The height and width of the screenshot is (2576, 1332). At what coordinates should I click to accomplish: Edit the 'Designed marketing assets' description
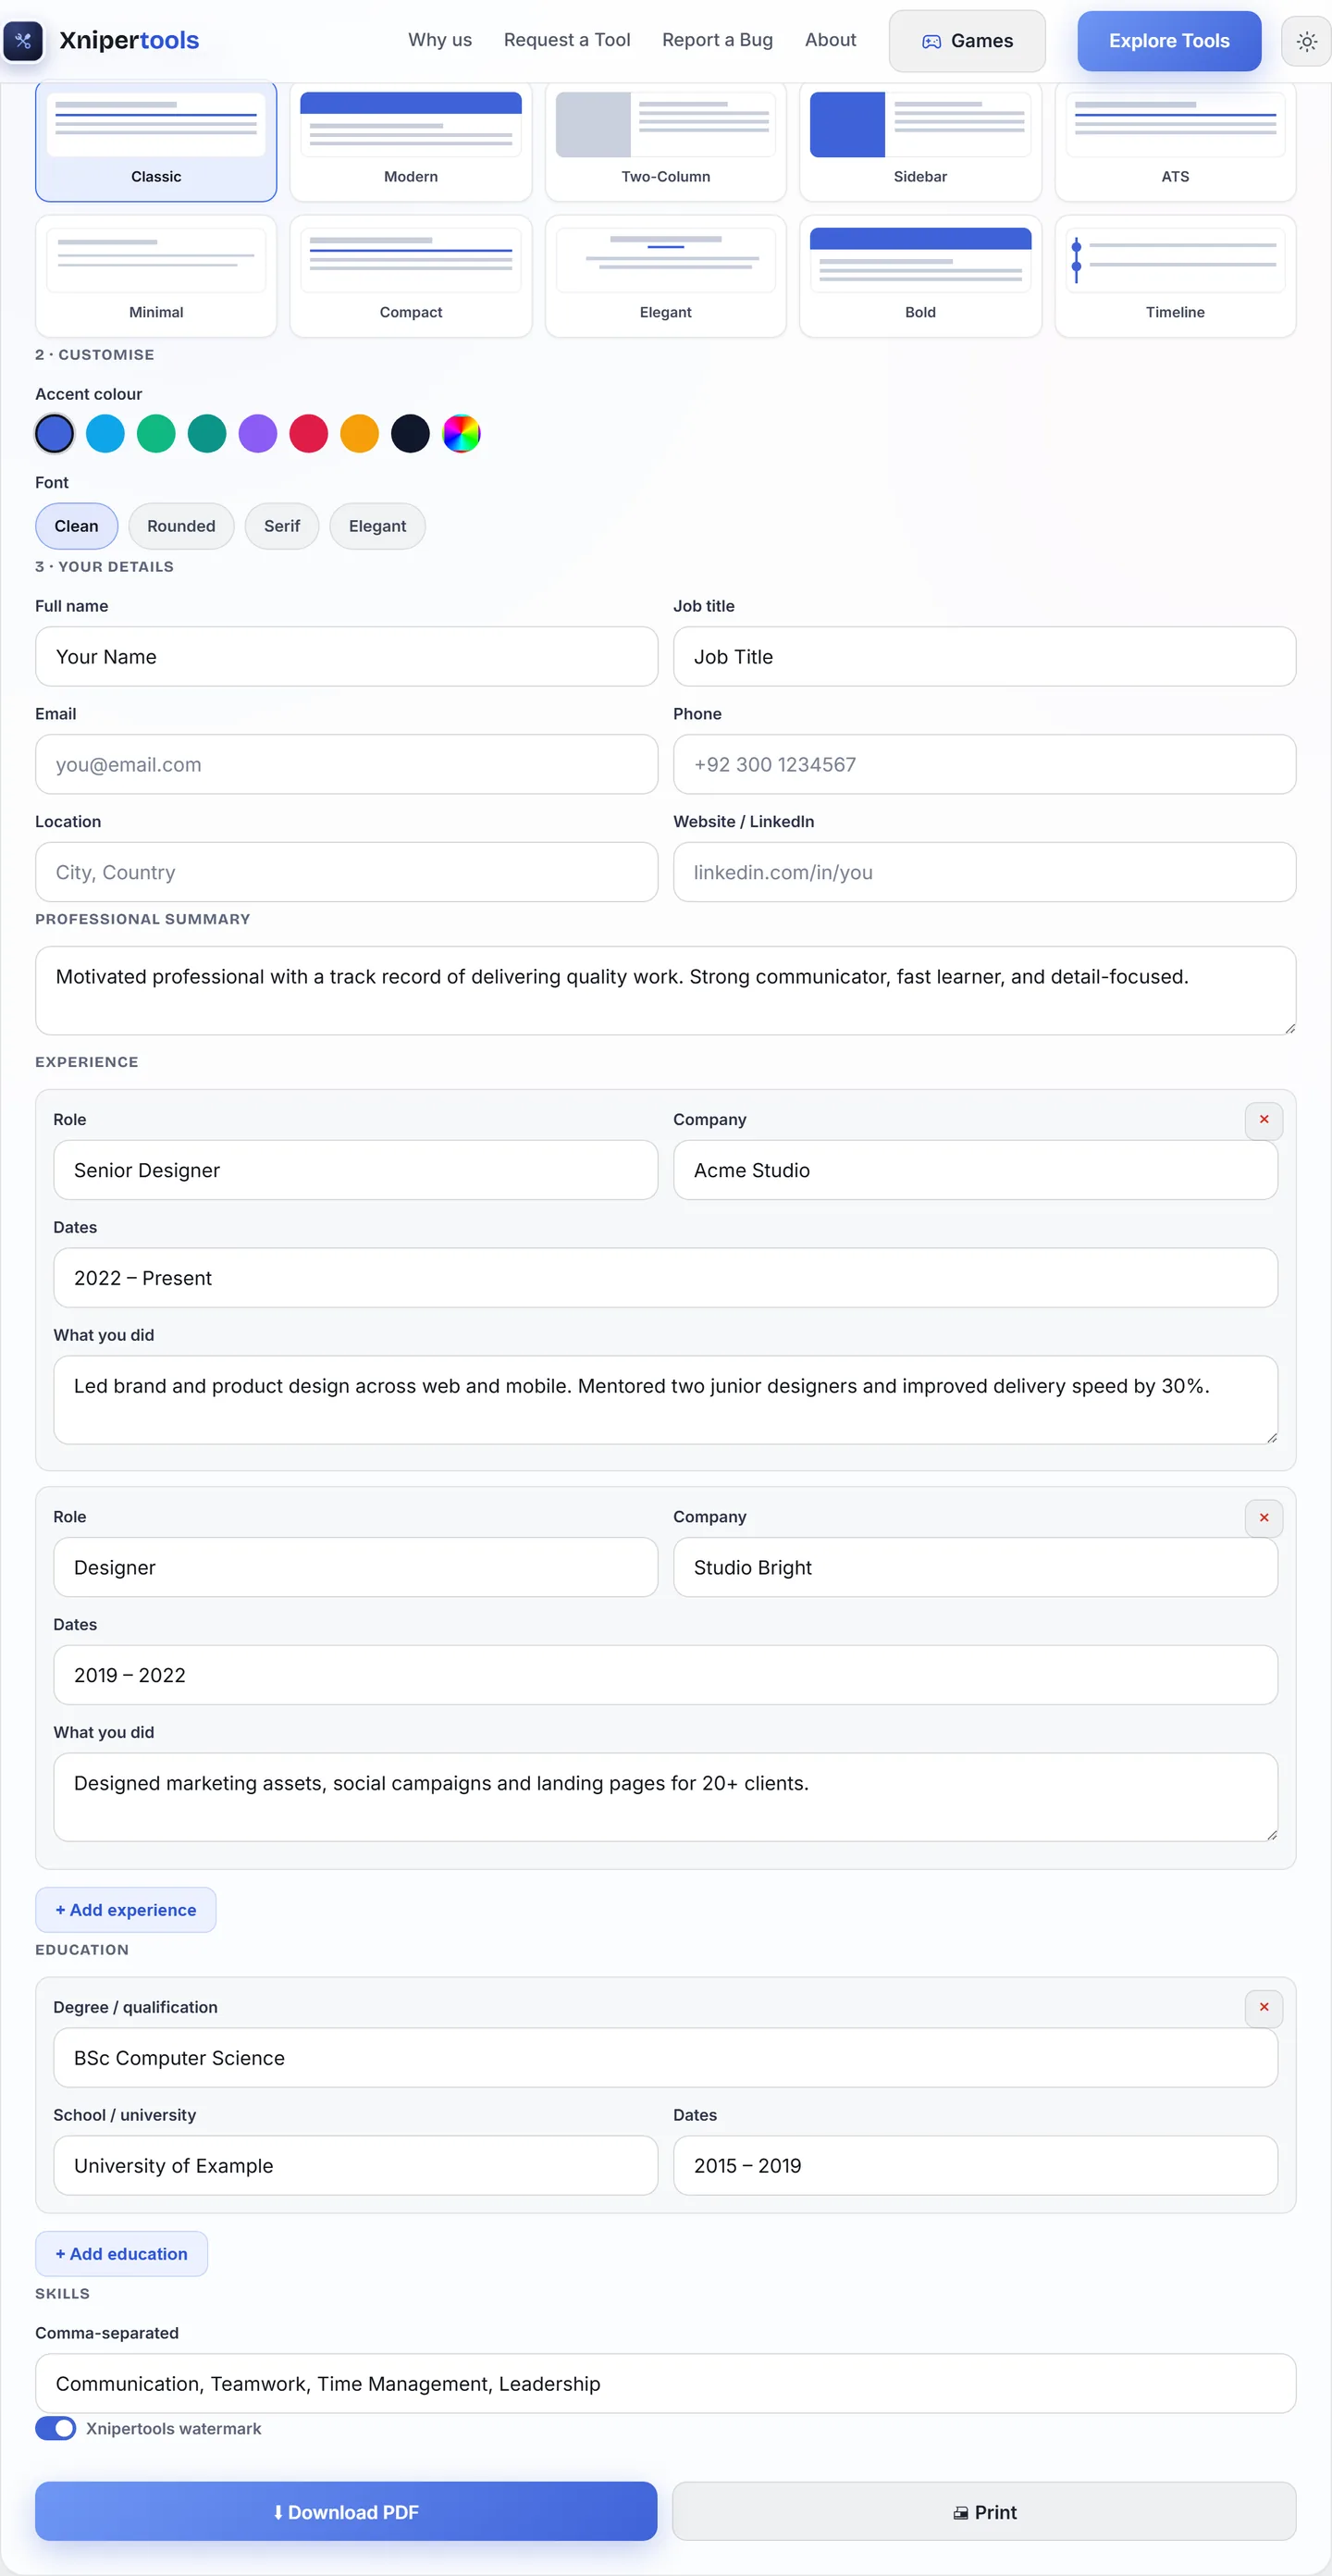click(666, 1798)
